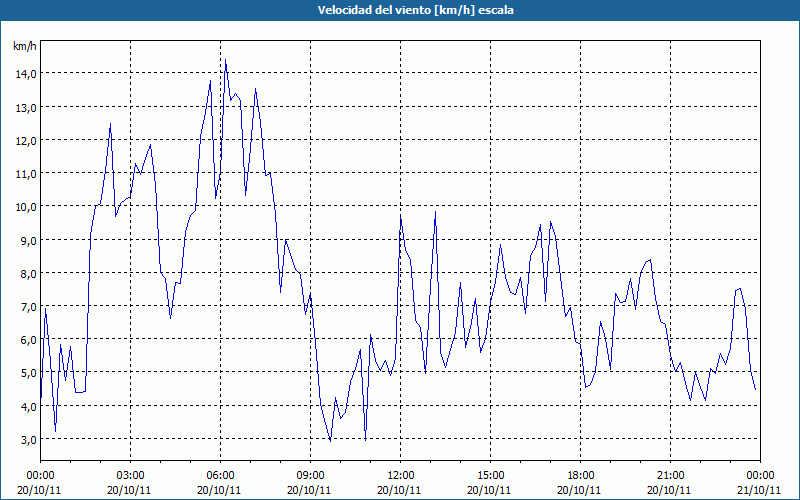Click the '18:00' time label on x-axis

[580, 476]
